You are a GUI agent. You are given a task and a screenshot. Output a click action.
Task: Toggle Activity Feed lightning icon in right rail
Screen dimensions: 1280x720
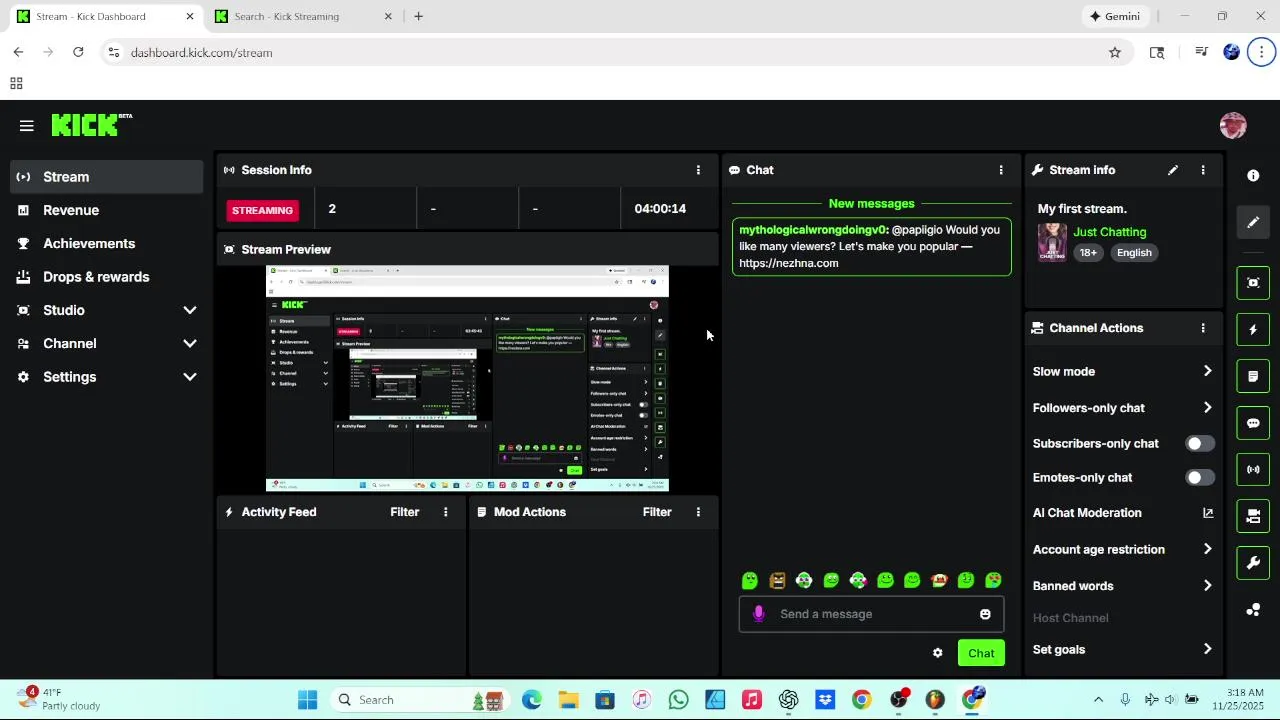click(1253, 330)
